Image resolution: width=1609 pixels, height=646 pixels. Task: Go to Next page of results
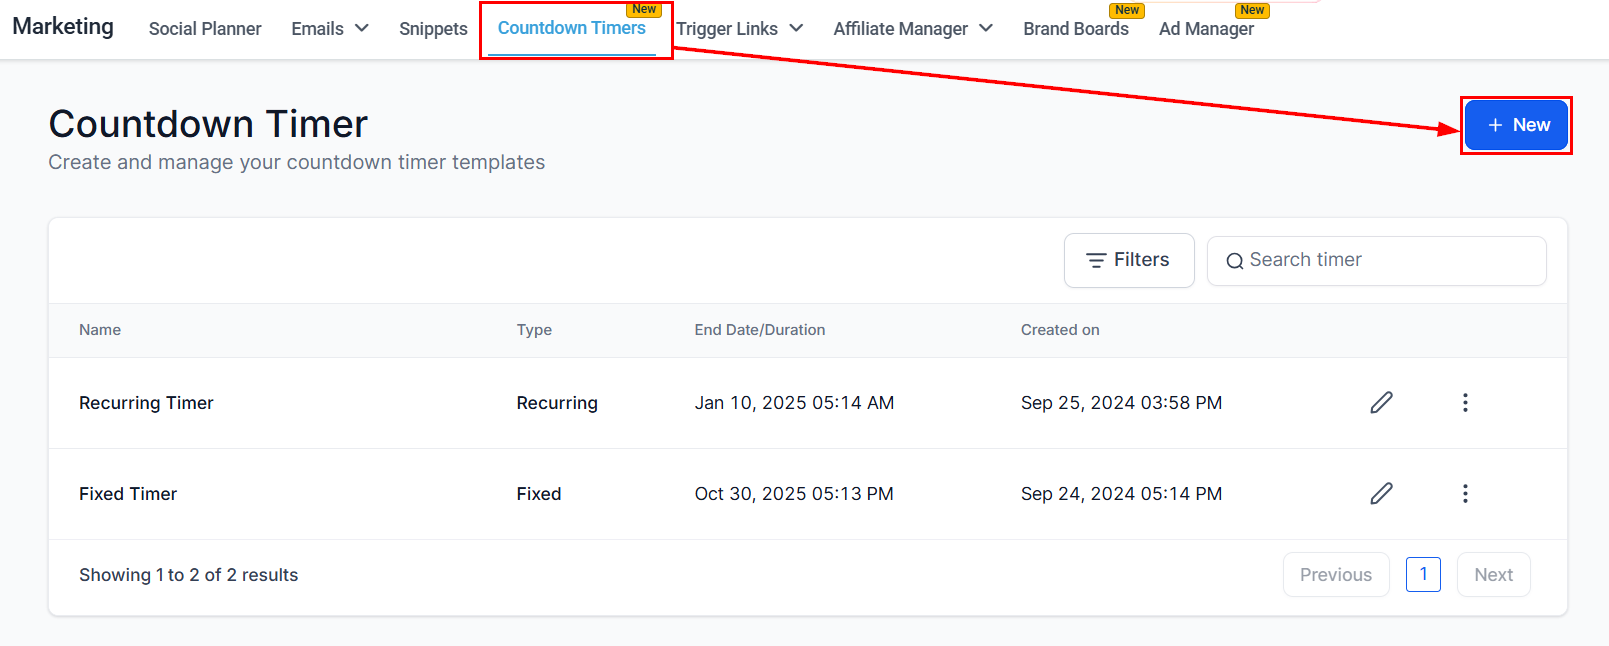click(1493, 575)
